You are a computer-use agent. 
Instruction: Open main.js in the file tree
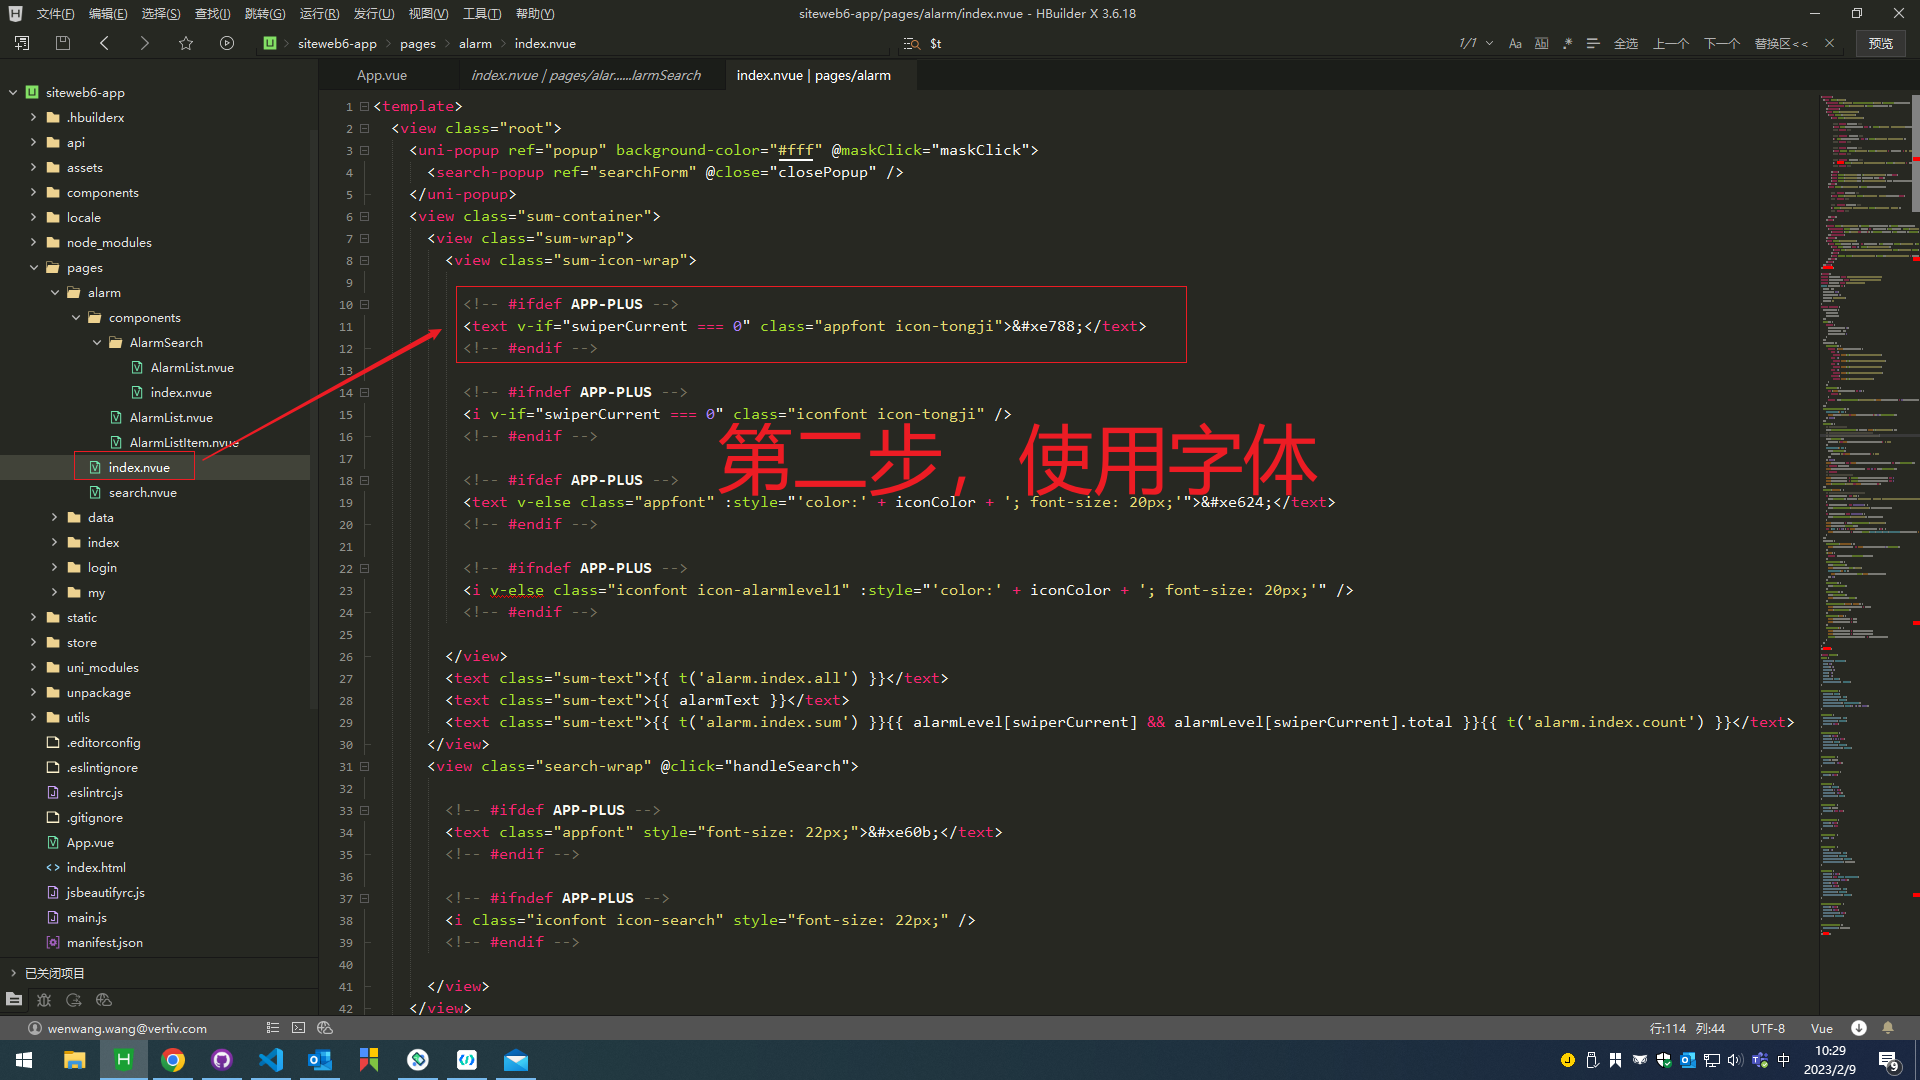coord(86,917)
